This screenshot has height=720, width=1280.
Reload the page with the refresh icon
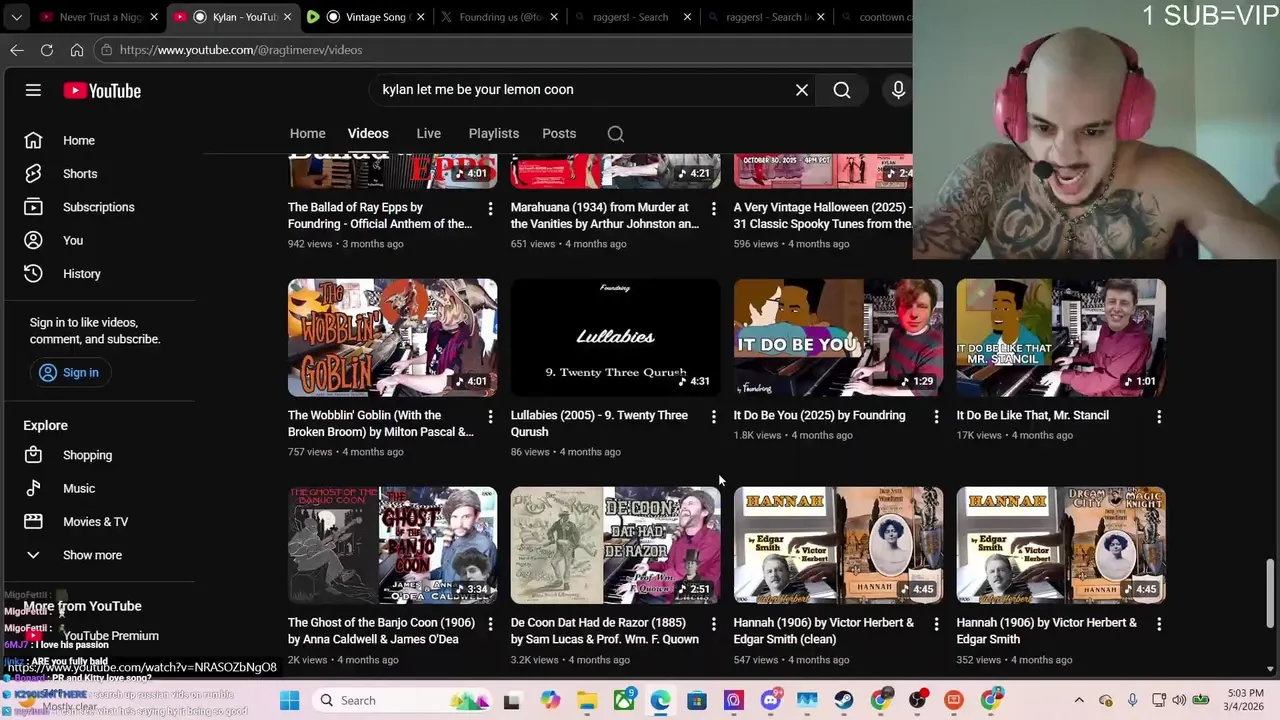[47, 50]
